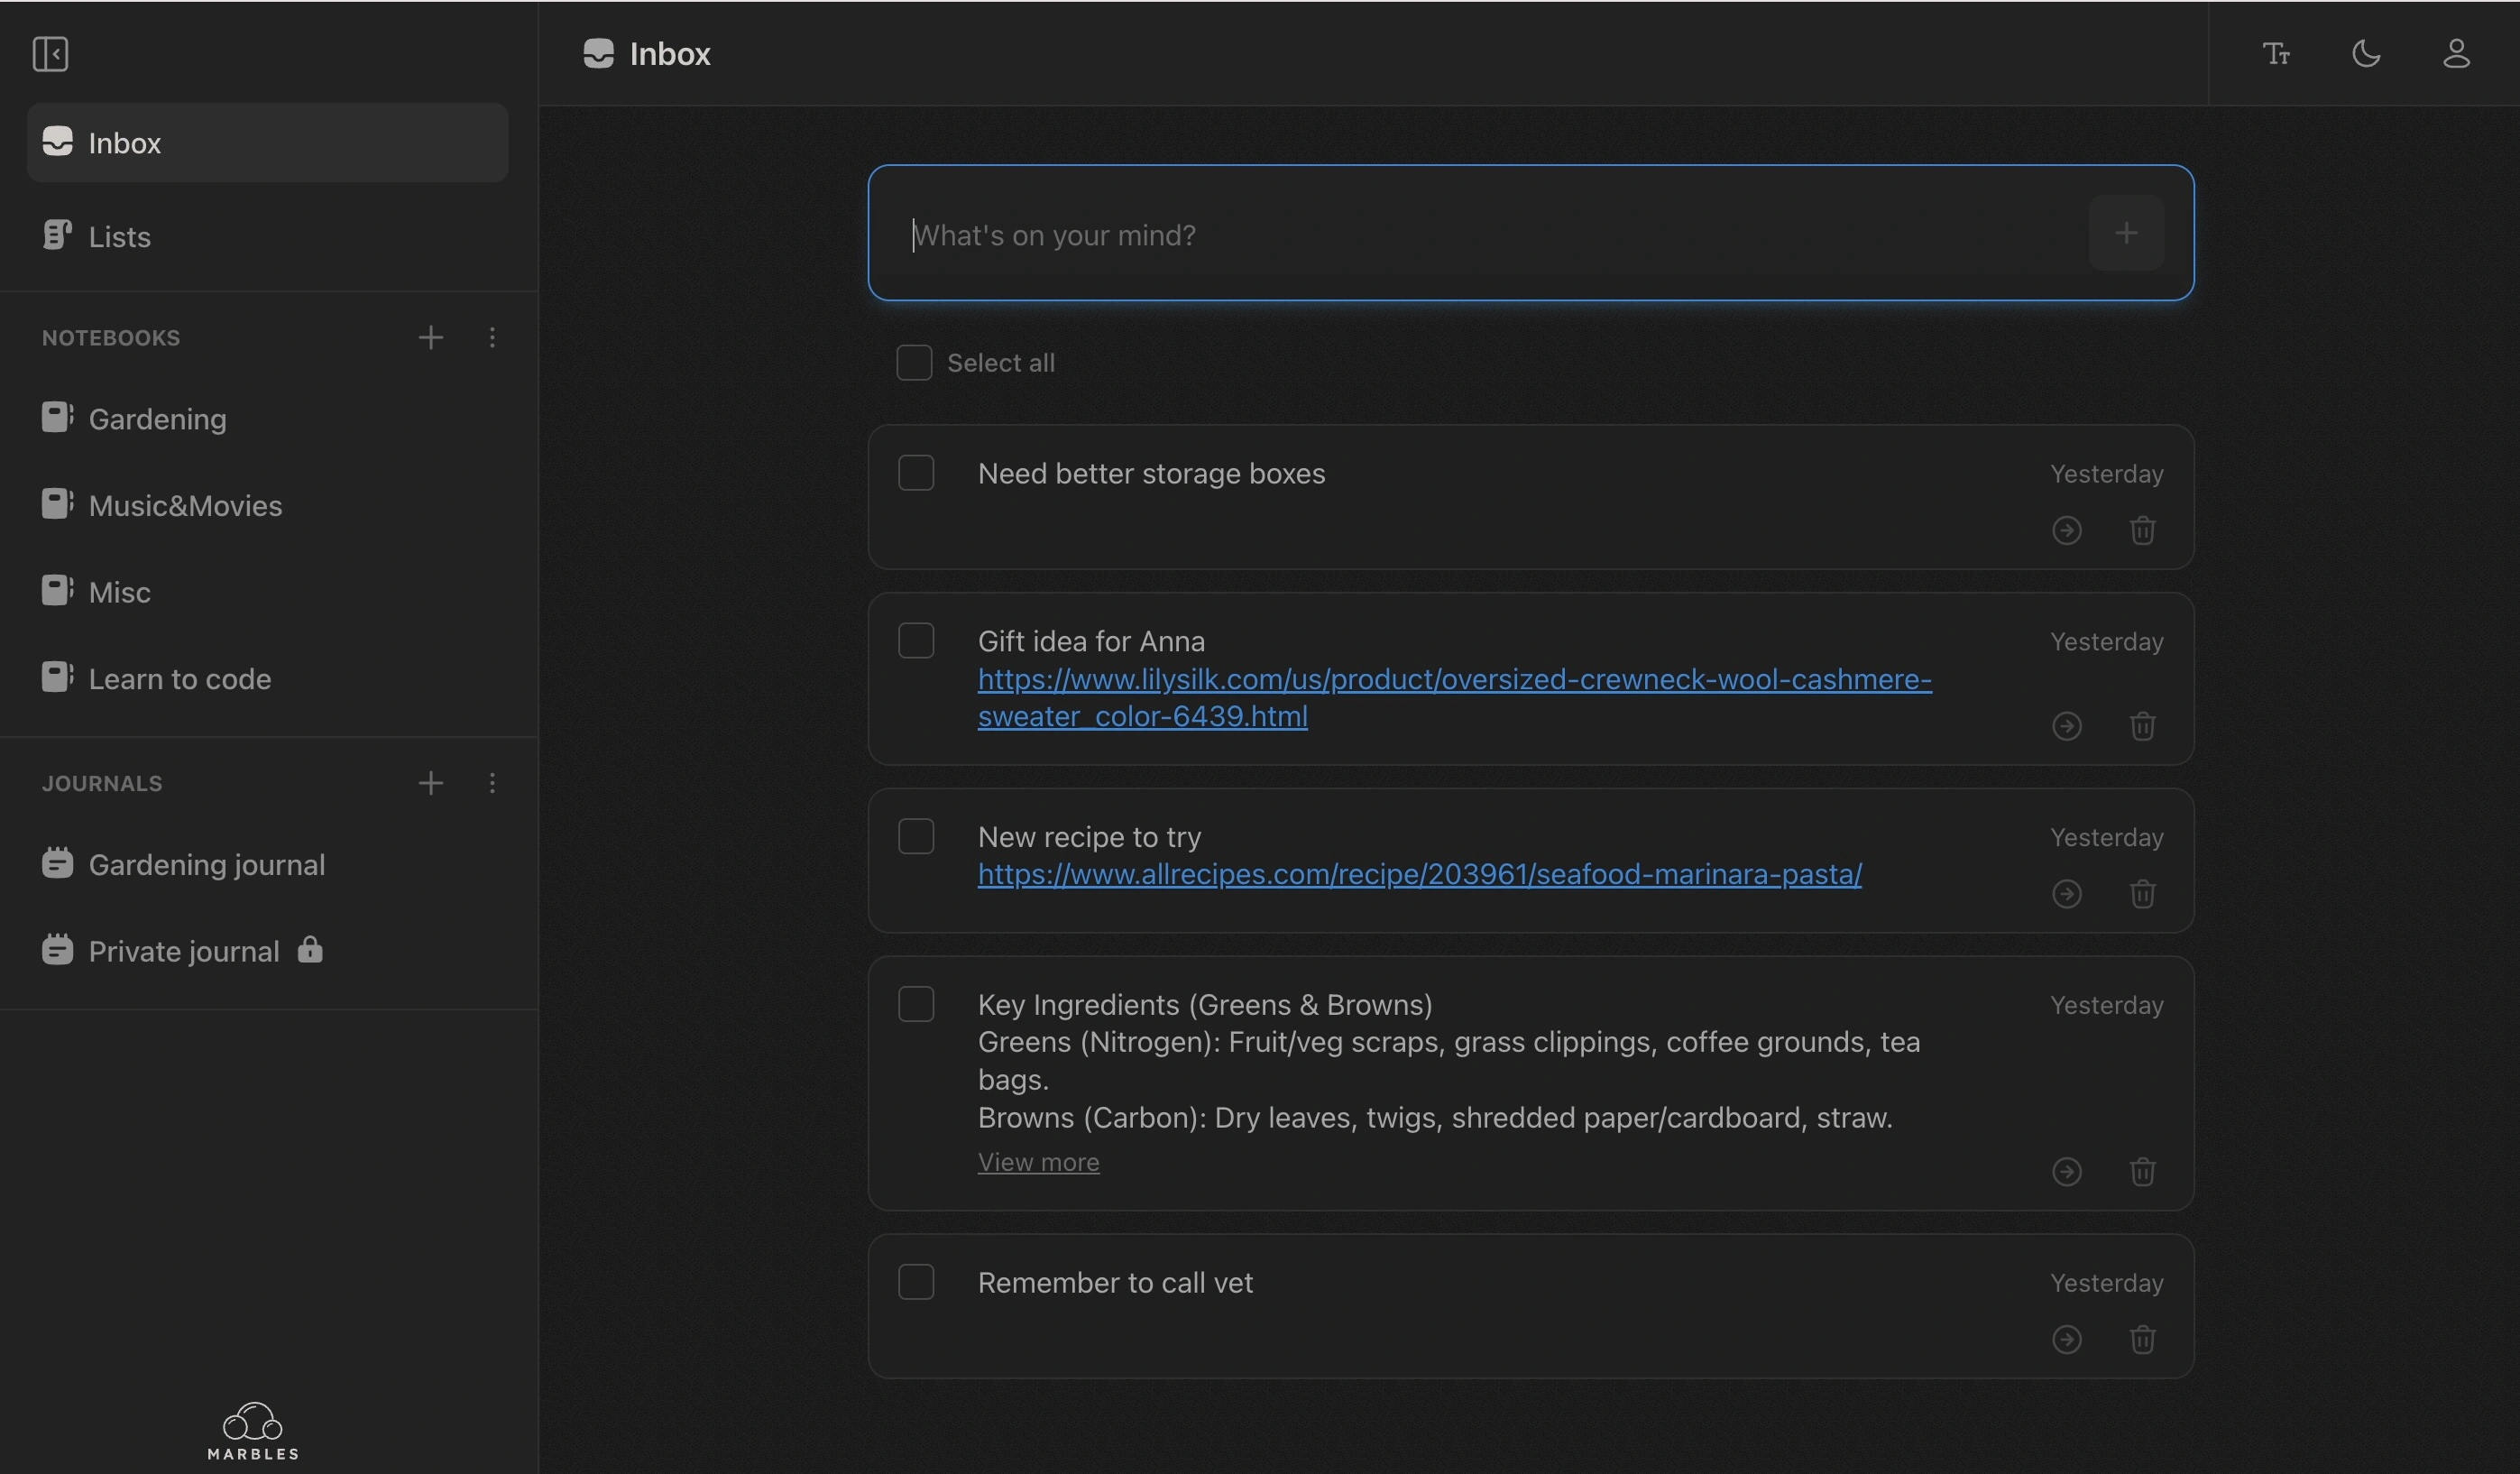This screenshot has height=1474, width=2520.
Task: Open Lists in the sidebar
Action: click(x=119, y=237)
